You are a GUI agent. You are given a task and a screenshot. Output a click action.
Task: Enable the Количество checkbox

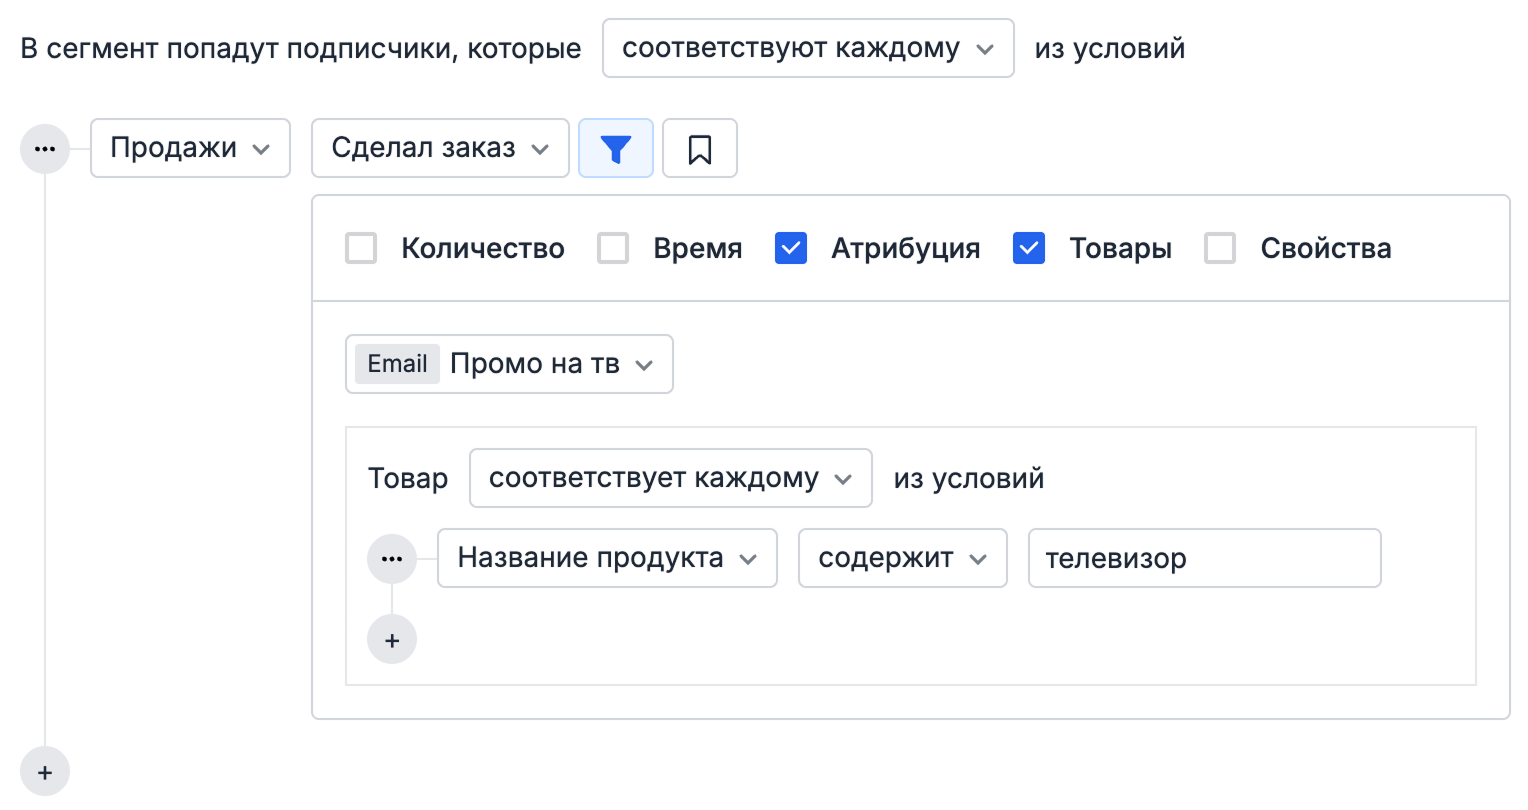point(361,248)
